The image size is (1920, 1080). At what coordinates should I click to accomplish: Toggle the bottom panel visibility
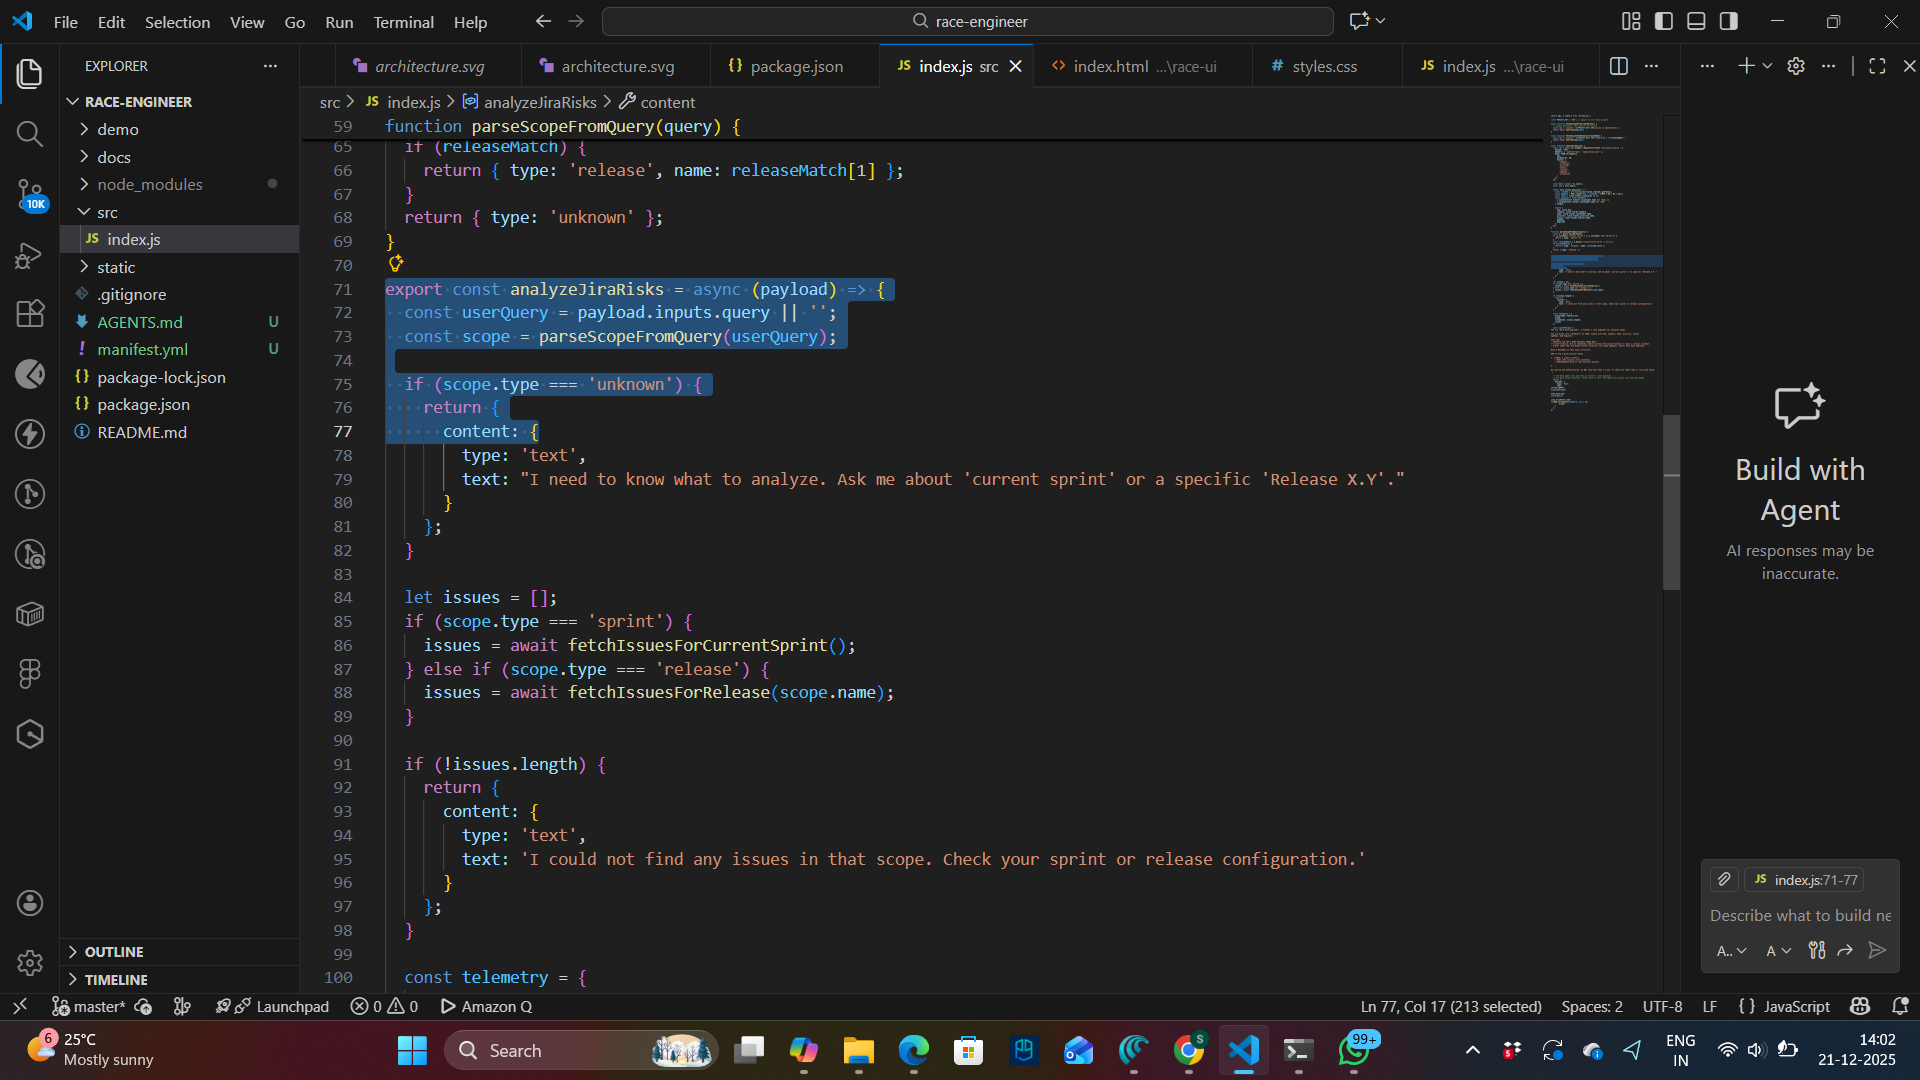coord(1696,21)
